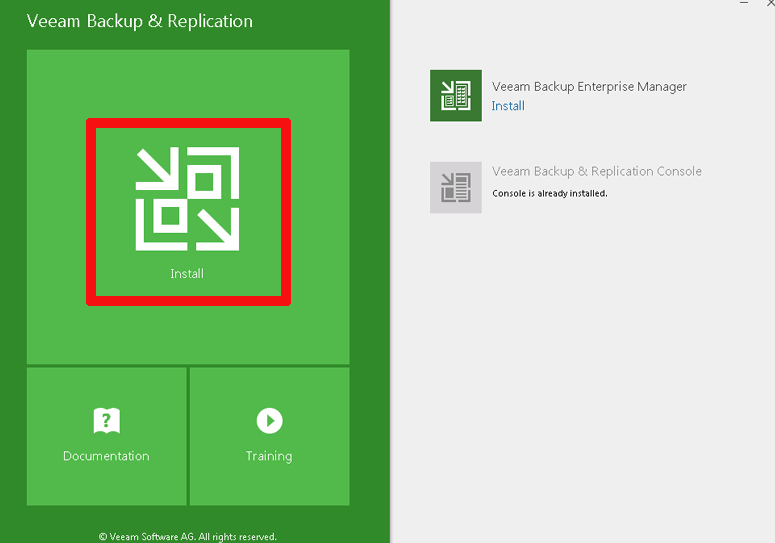Image resolution: width=775 pixels, height=543 pixels.
Task: Open the Training tile label
Action: tap(269, 456)
